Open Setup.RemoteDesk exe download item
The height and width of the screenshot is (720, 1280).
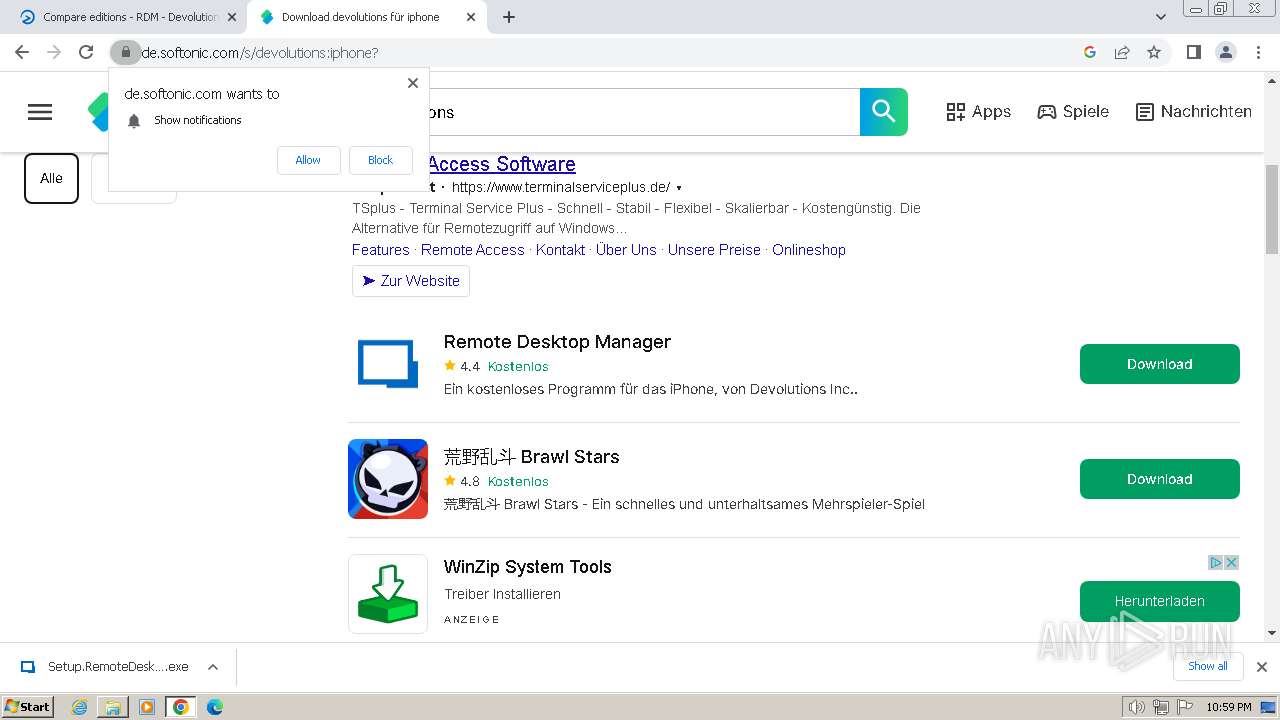click(x=107, y=667)
